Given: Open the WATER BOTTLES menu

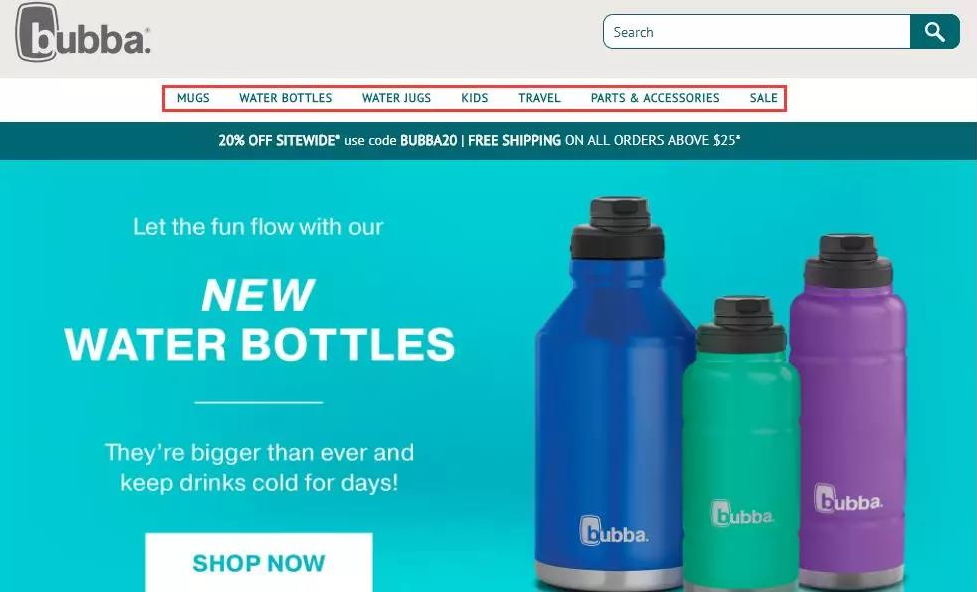Looking at the screenshot, I should [x=286, y=98].
